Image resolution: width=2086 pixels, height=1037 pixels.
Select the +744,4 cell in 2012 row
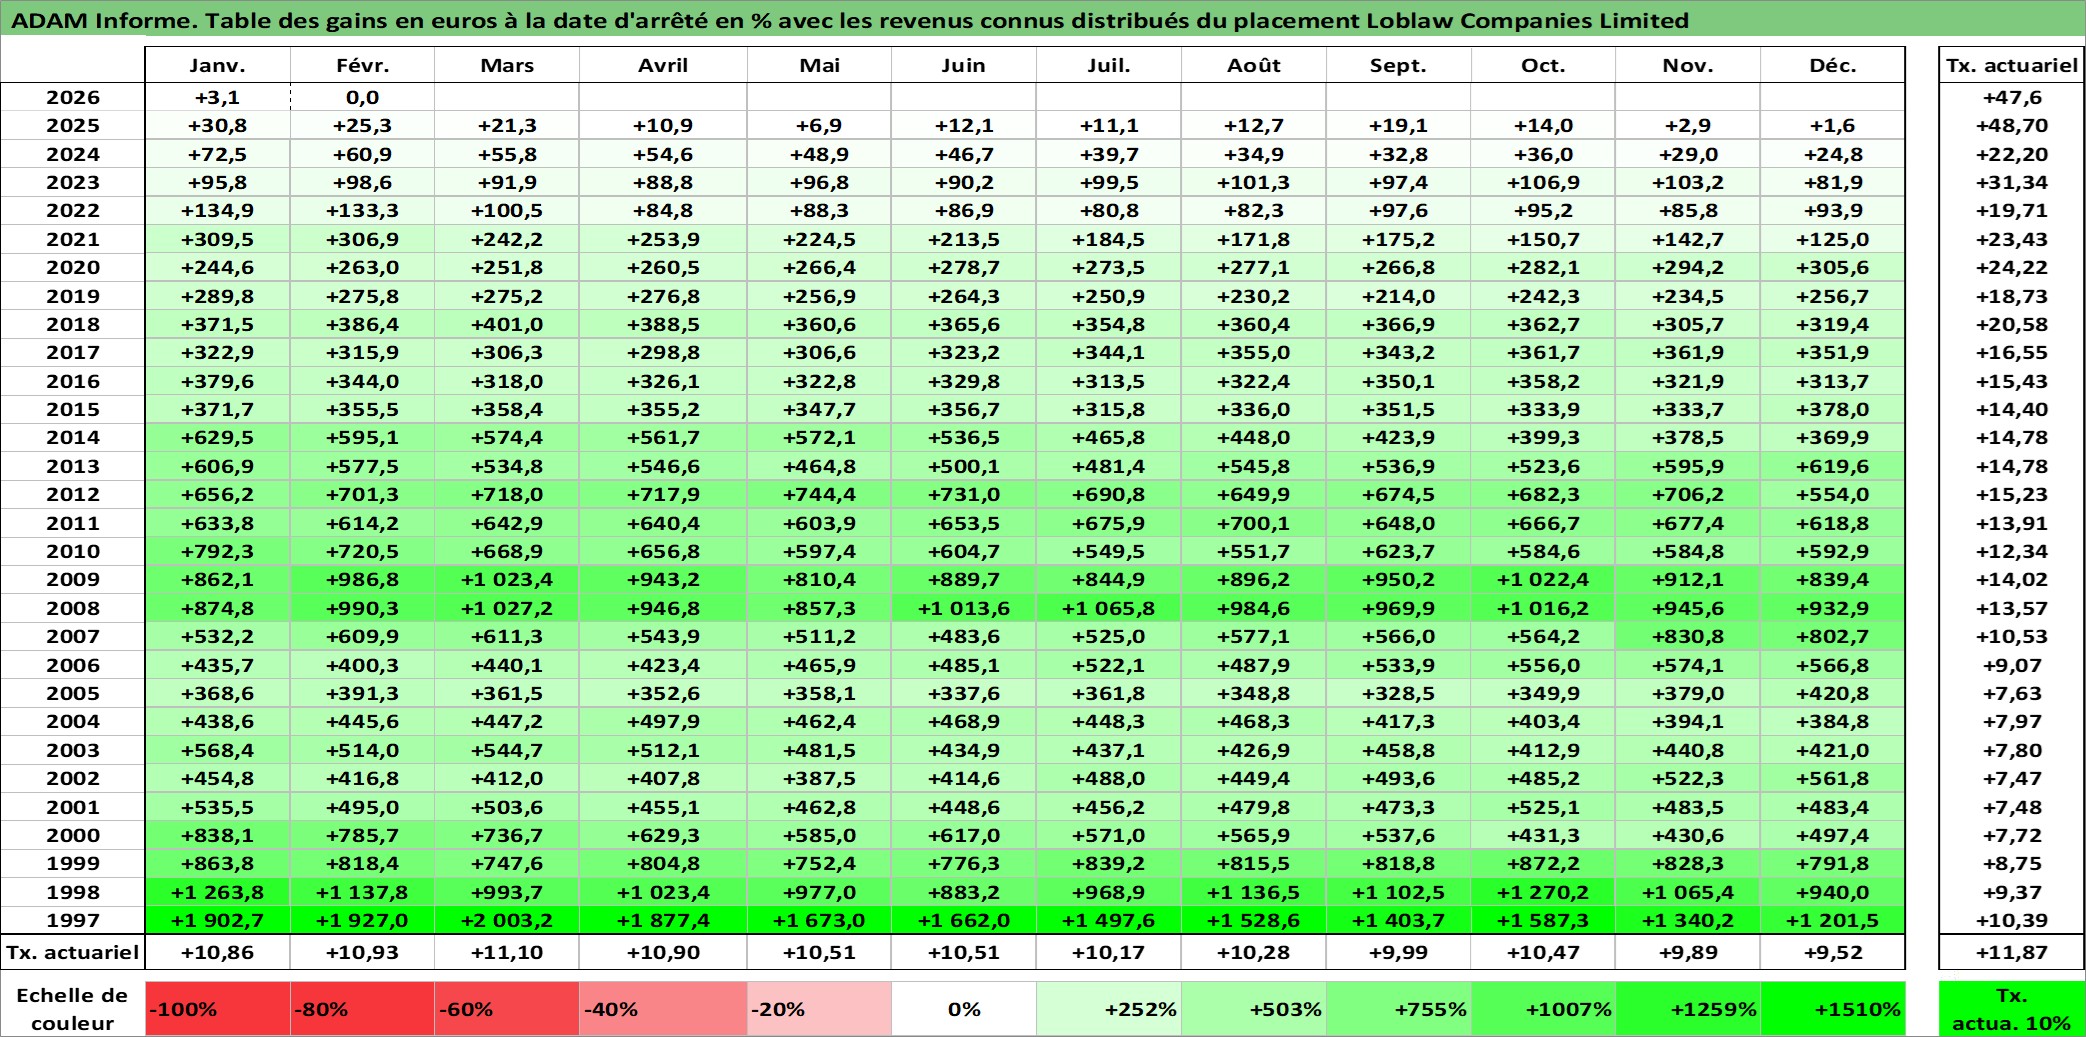click(x=819, y=494)
